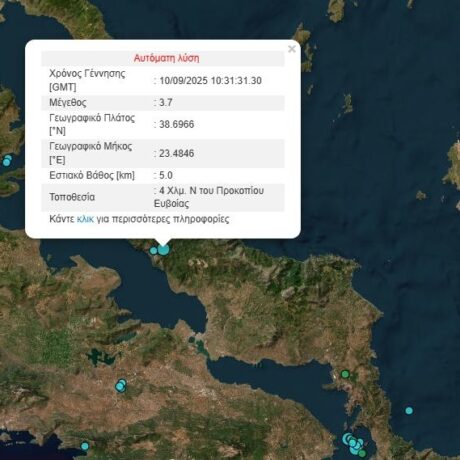Select green marker touching the dense cyan cluster
The width and height of the screenshot is (460, 460).
(362, 453)
